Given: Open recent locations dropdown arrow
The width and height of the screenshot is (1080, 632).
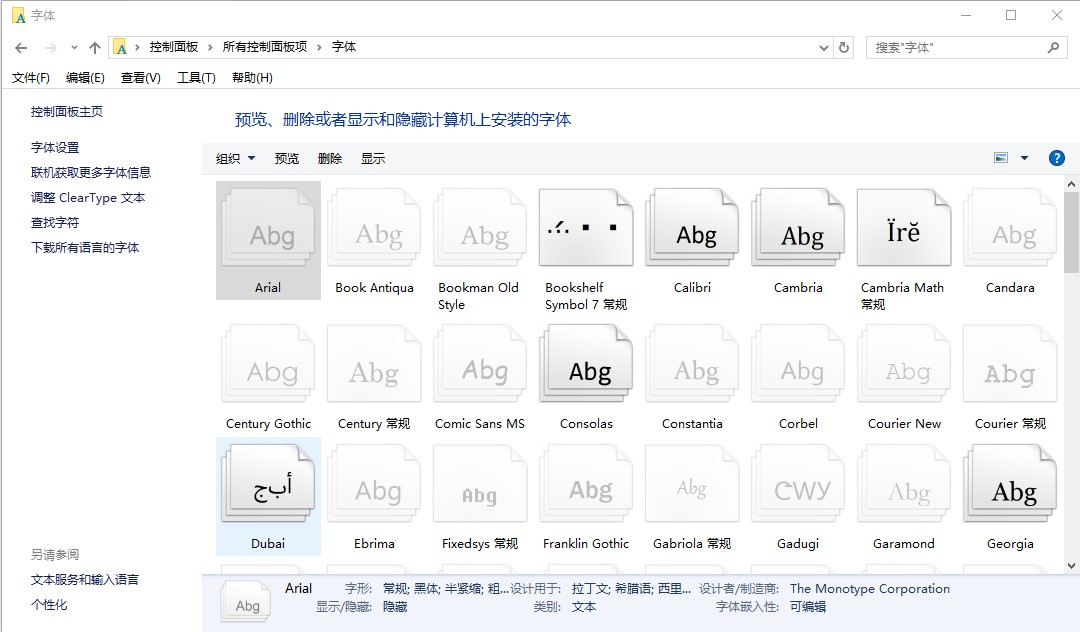Looking at the screenshot, I should pyautogui.click(x=74, y=48).
